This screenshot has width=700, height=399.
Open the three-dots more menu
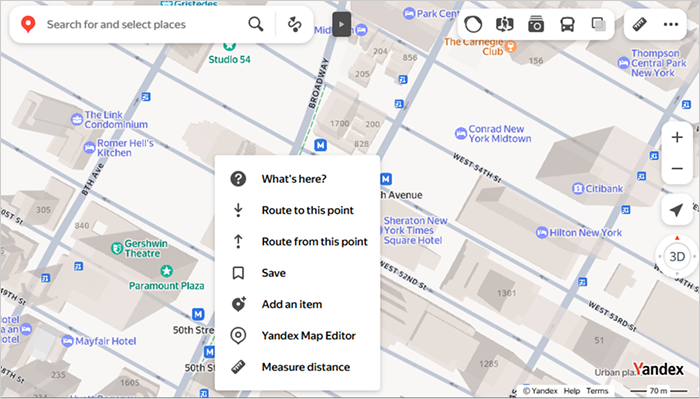tap(671, 24)
